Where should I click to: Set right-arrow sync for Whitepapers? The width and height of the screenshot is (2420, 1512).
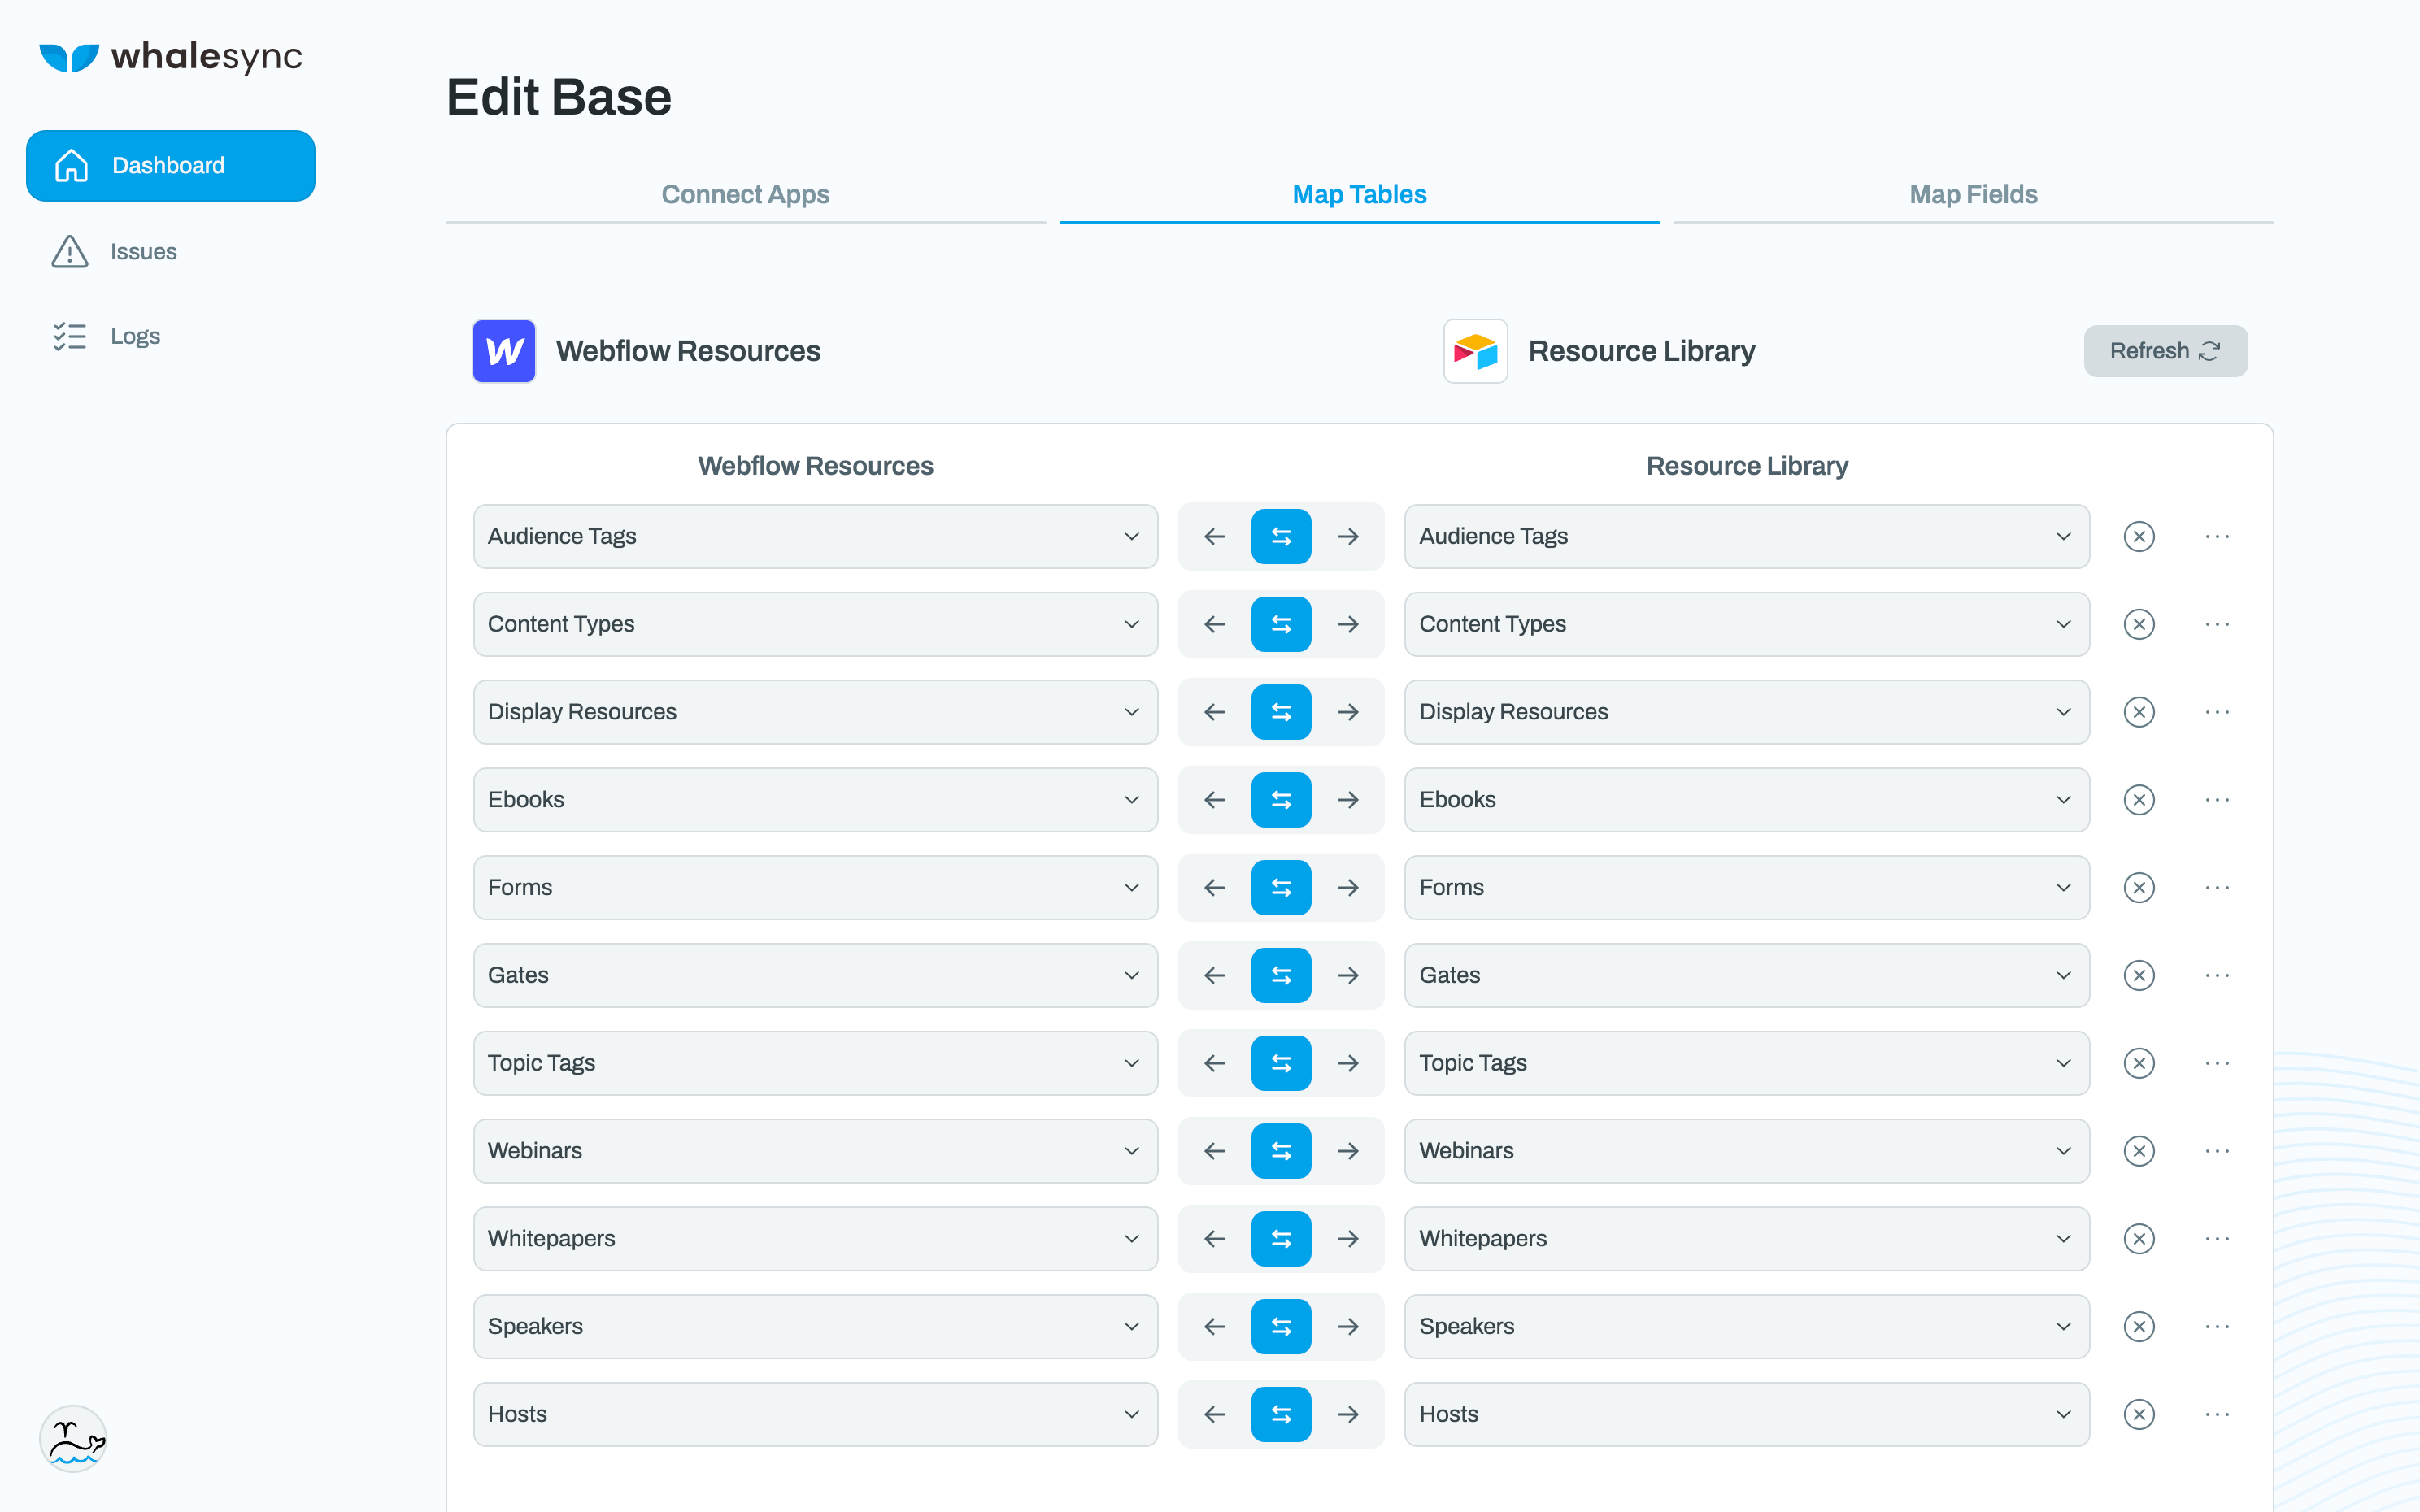pyautogui.click(x=1348, y=1239)
